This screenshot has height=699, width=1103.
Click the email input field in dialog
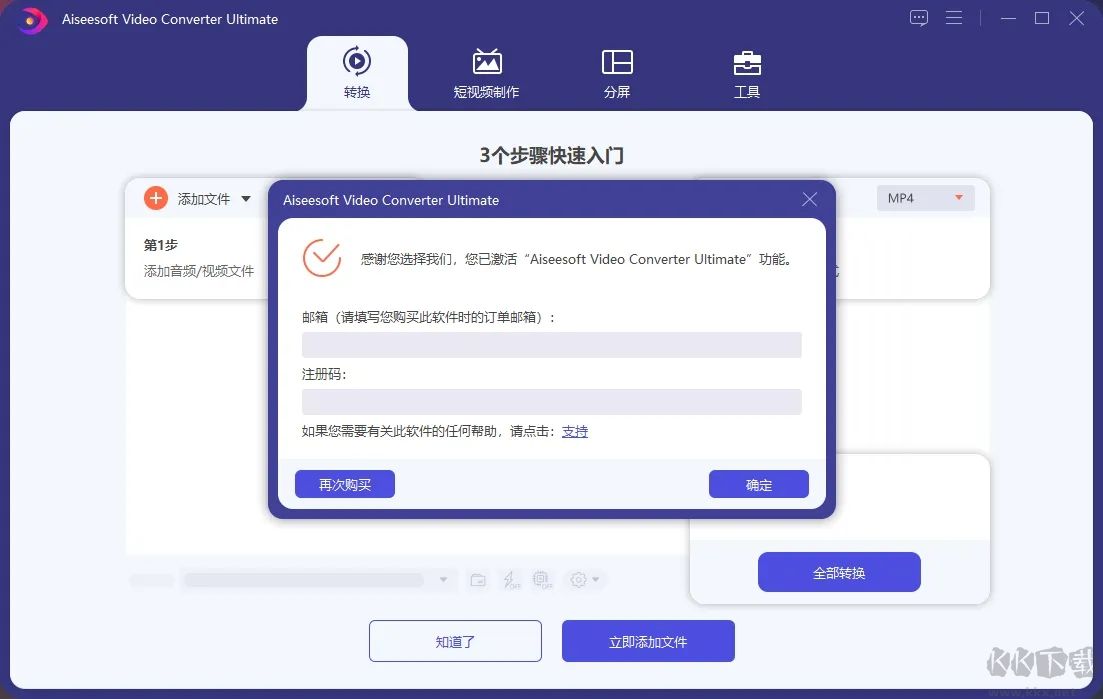(551, 344)
